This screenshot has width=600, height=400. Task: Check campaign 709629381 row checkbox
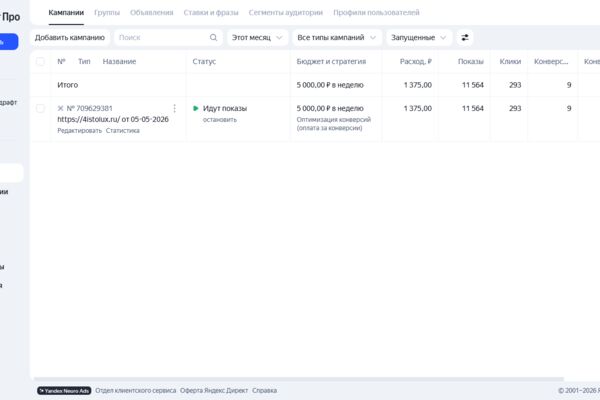coord(40,108)
